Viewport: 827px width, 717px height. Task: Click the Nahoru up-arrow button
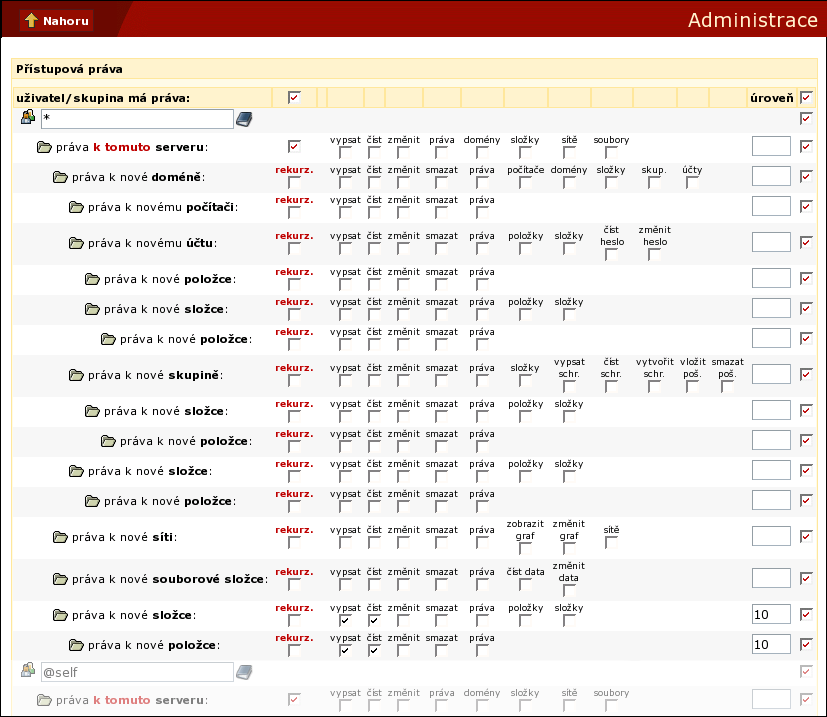(x=56, y=20)
